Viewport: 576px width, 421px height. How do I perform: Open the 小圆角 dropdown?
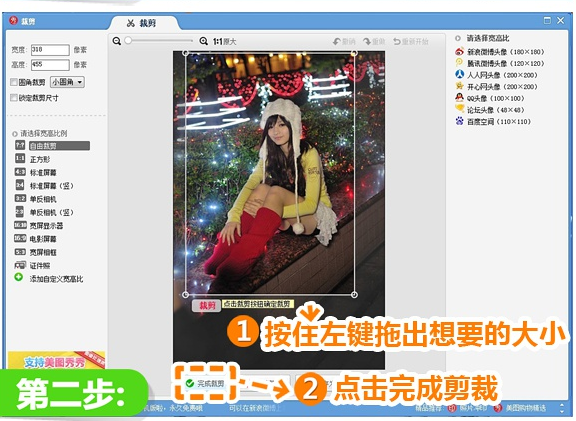coord(67,82)
